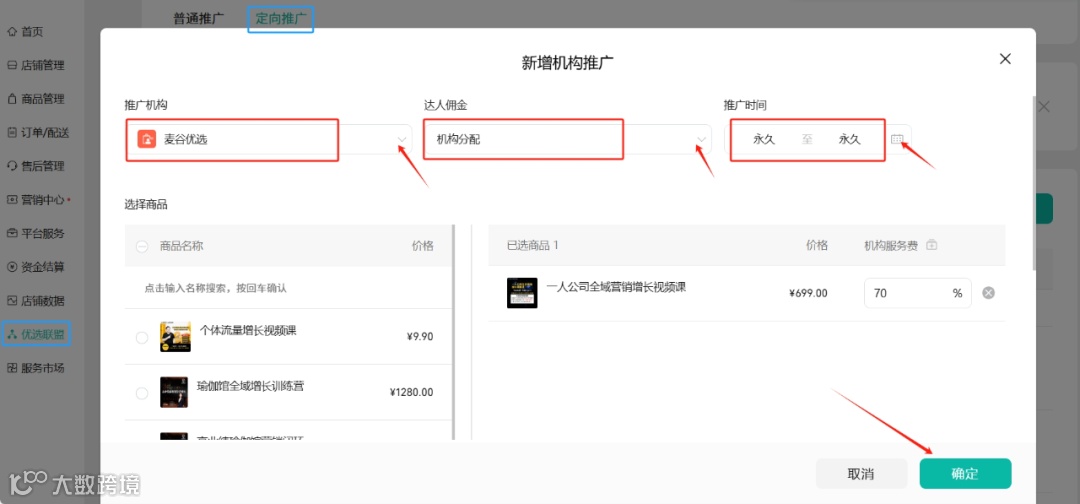Click product name 个体流量增长视频课
This screenshot has width=1080, height=504.
pyautogui.click(x=249, y=330)
